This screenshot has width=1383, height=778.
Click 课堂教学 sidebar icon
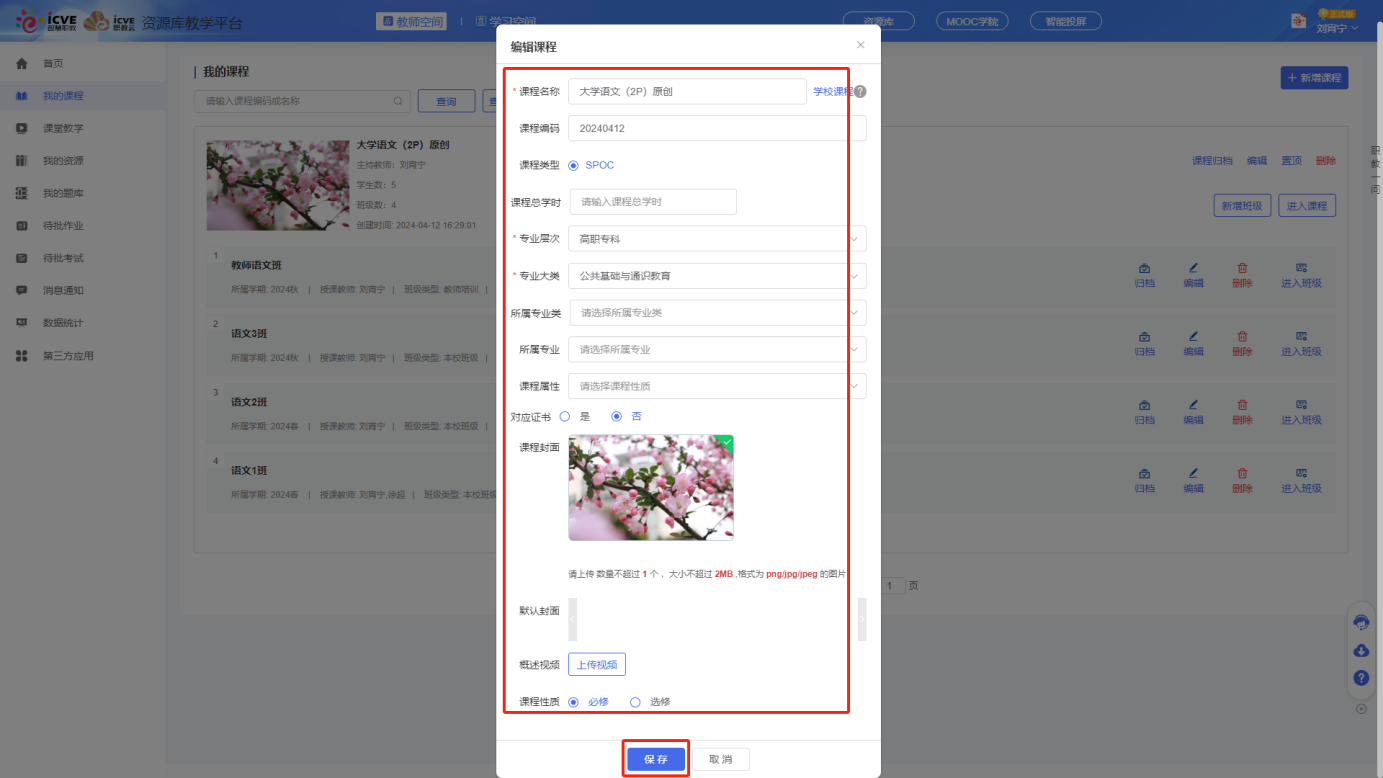22,129
